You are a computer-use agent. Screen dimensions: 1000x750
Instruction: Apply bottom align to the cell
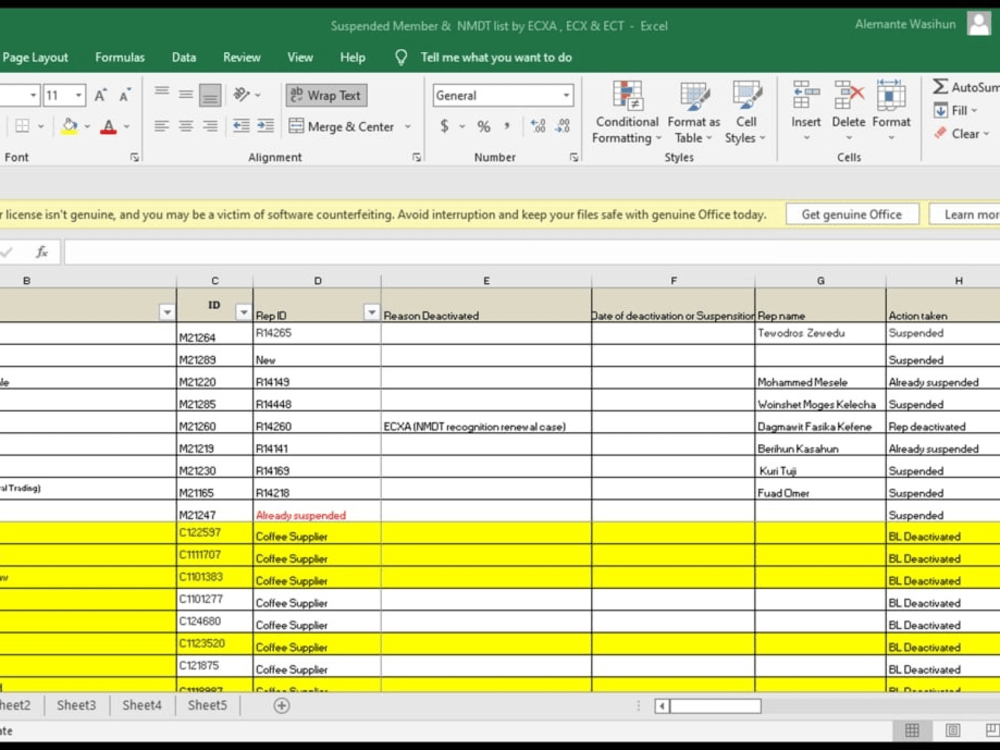pos(210,96)
